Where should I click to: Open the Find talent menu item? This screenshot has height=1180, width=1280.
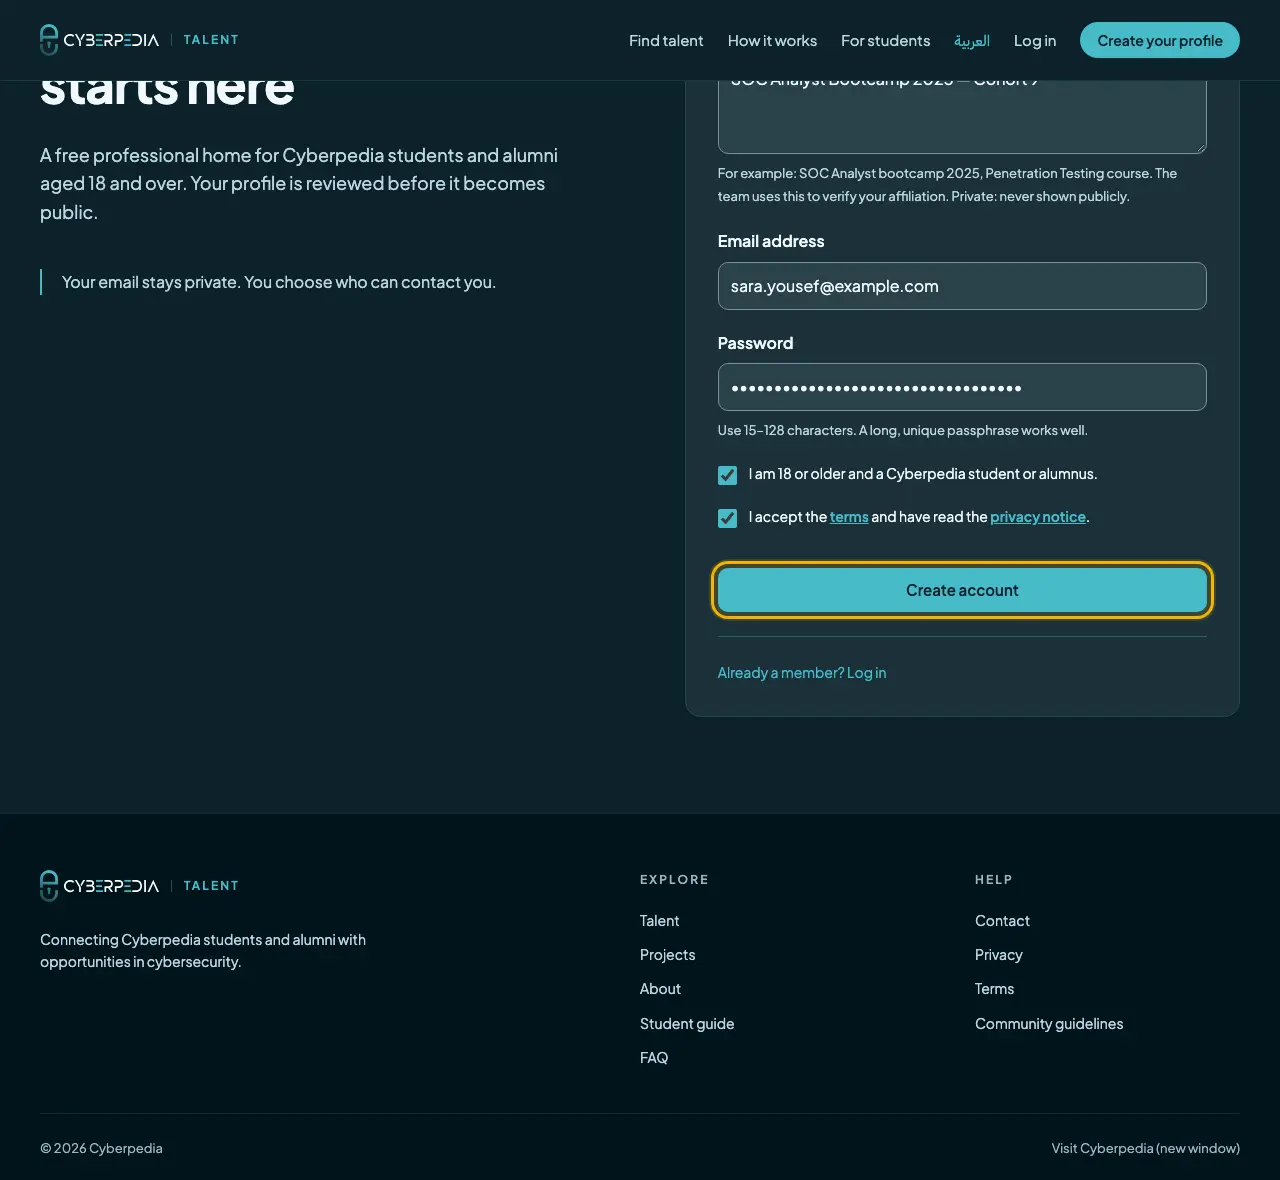[x=666, y=41]
